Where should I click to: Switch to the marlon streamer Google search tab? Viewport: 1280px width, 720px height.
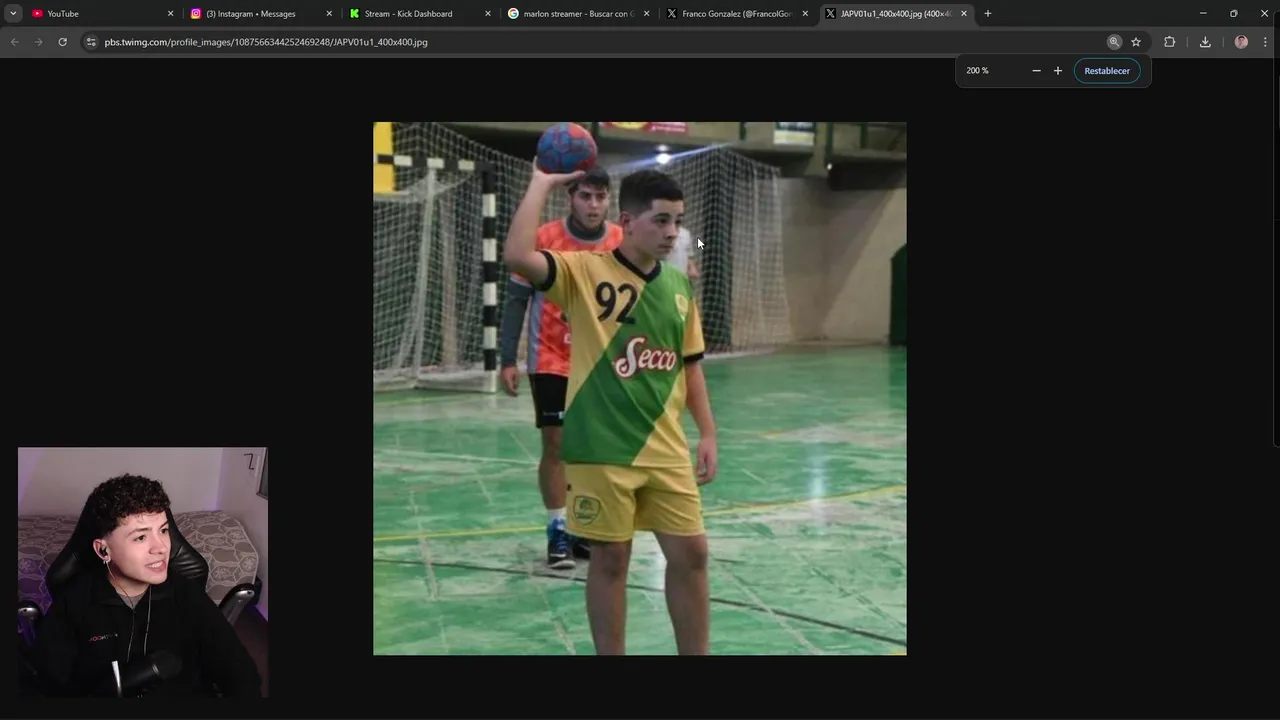pyautogui.click(x=578, y=13)
